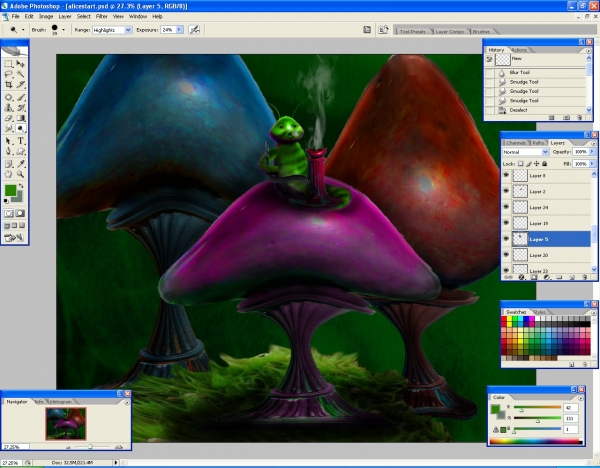Viewport: 600px width, 468px height.
Task: Hide Layer 19 visibility eye
Action: 506,223
